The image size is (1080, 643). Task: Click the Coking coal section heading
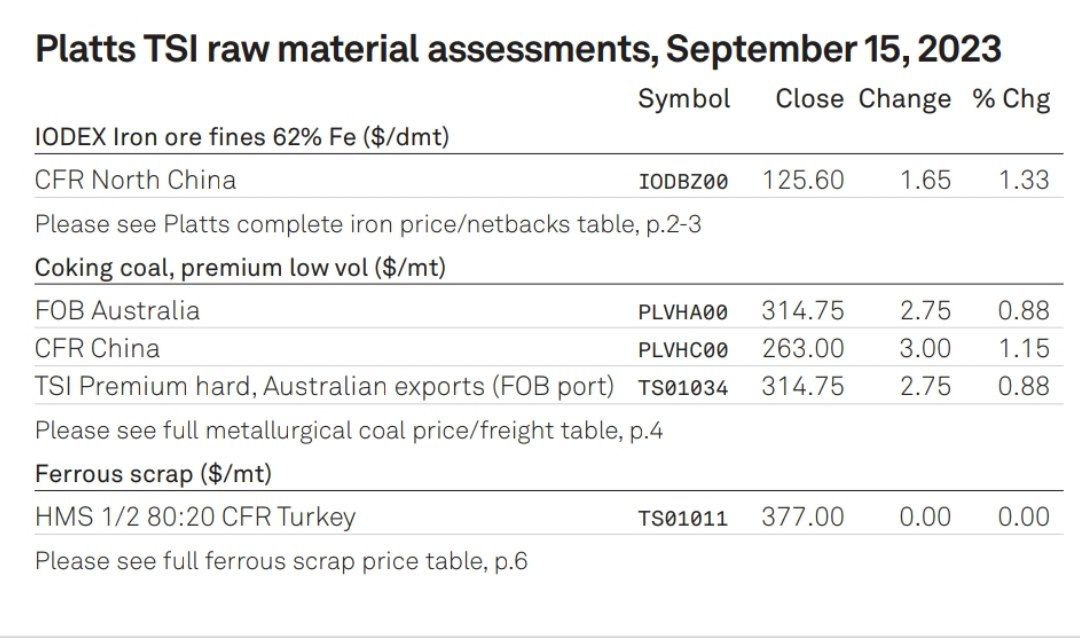[240, 268]
